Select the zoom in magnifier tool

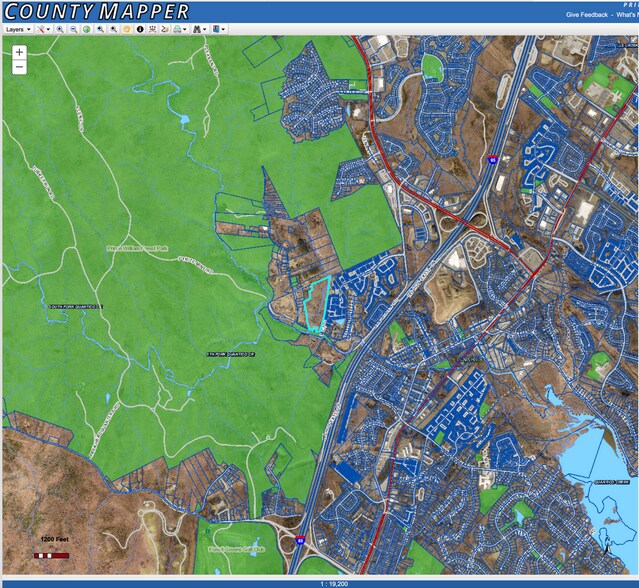coord(60,29)
